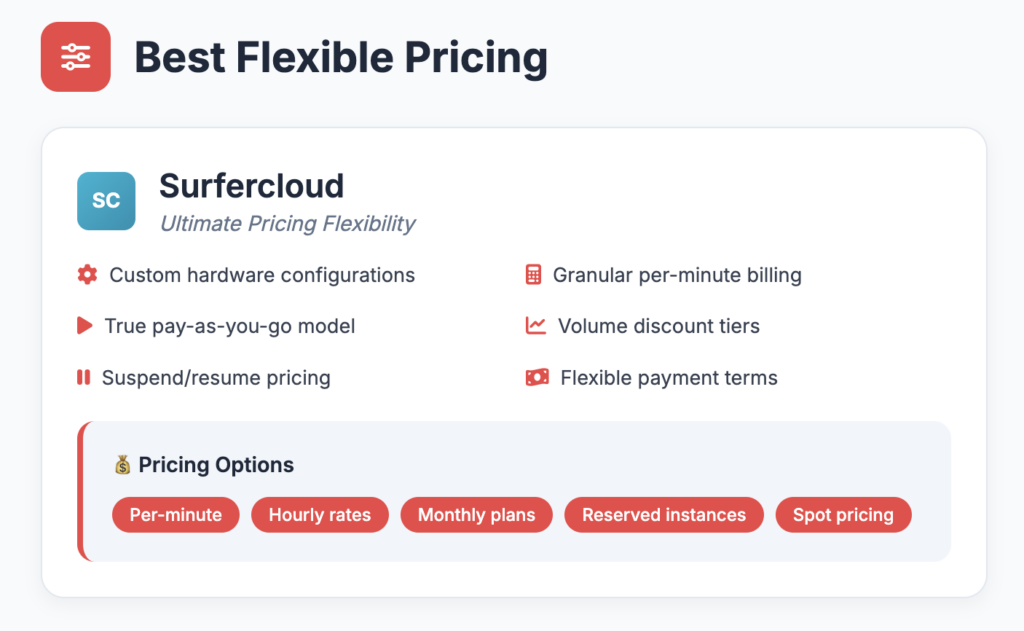
Task: Click the money bag emoji beside Pricing Options
Action: [123, 465]
